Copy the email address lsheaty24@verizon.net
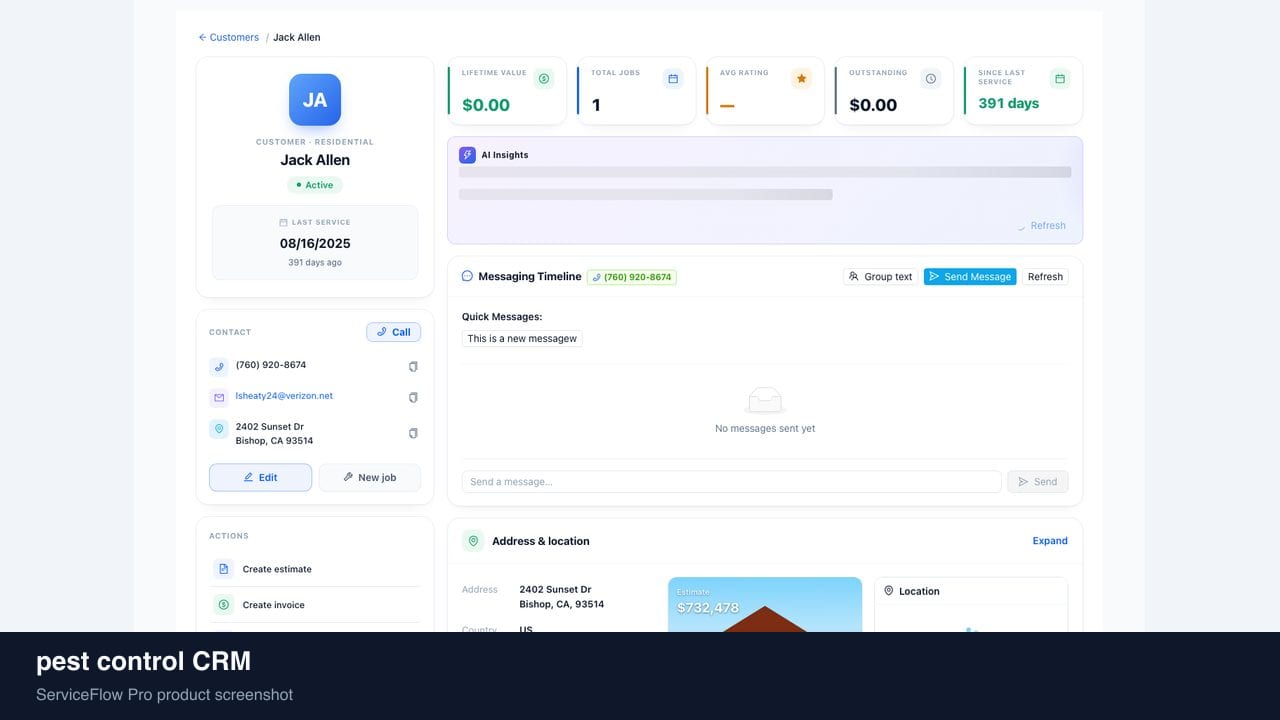1280x720 pixels. (x=413, y=398)
